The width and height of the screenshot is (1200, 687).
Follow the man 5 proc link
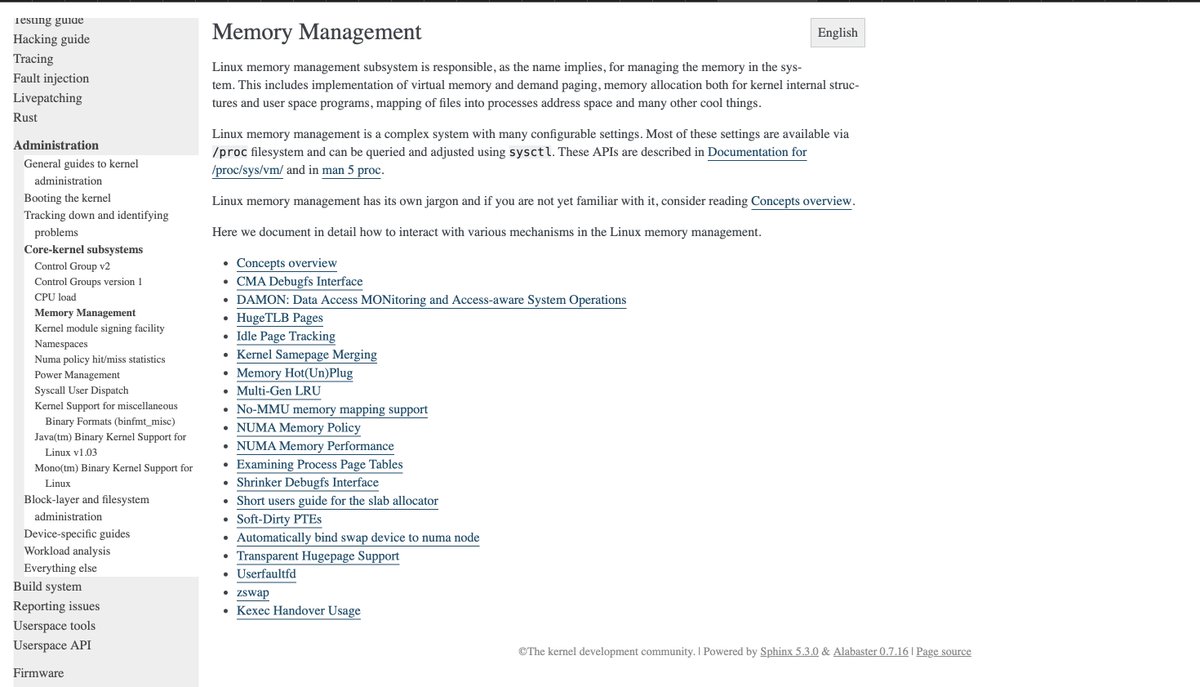(353, 170)
